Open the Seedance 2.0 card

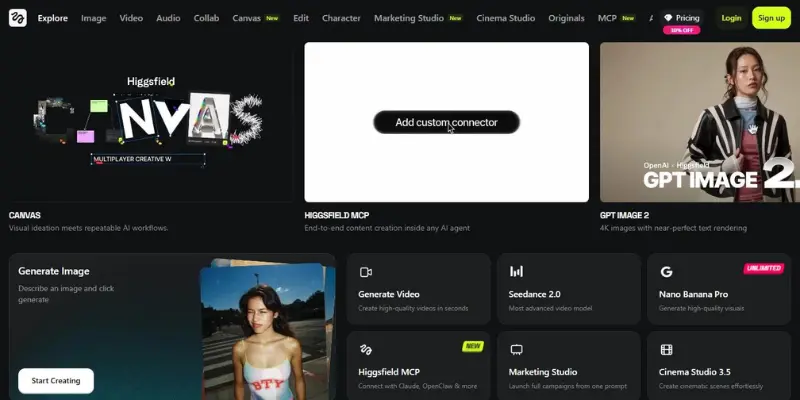point(569,289)
